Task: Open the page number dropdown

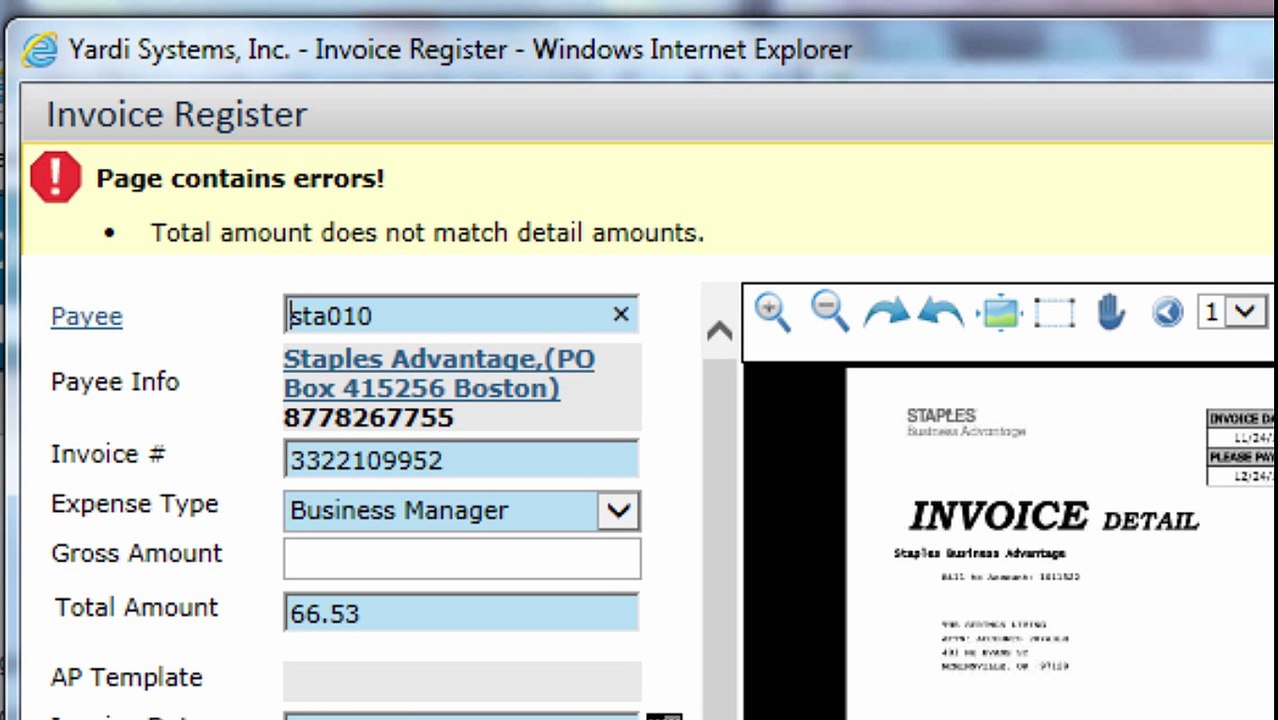Action: click(1244, 312)
